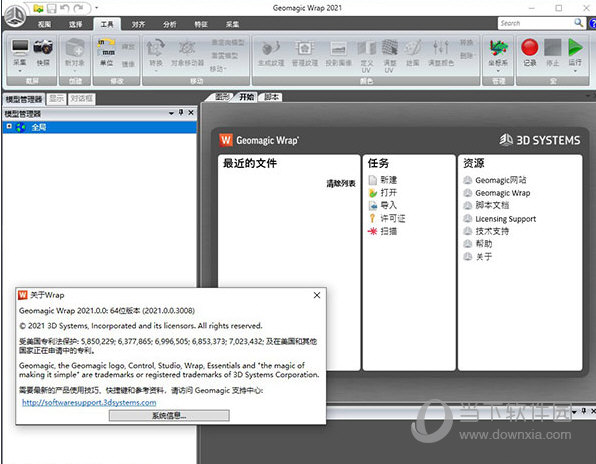Select the 全局 row in model manager

pyautogui.click(x=100, y=127)
